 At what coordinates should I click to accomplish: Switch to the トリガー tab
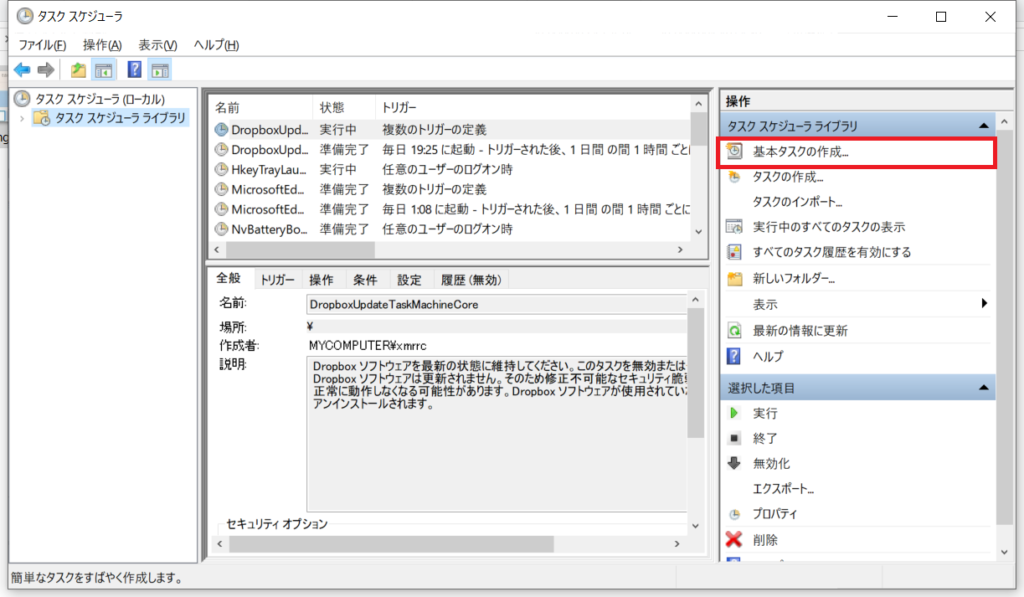[277, 280]
